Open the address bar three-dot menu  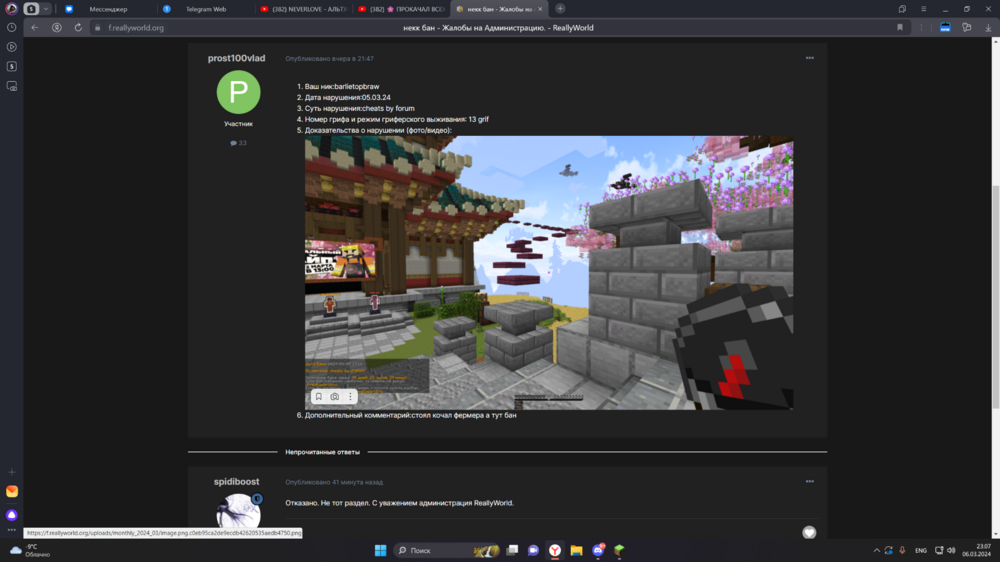click(x=921, y=27)
